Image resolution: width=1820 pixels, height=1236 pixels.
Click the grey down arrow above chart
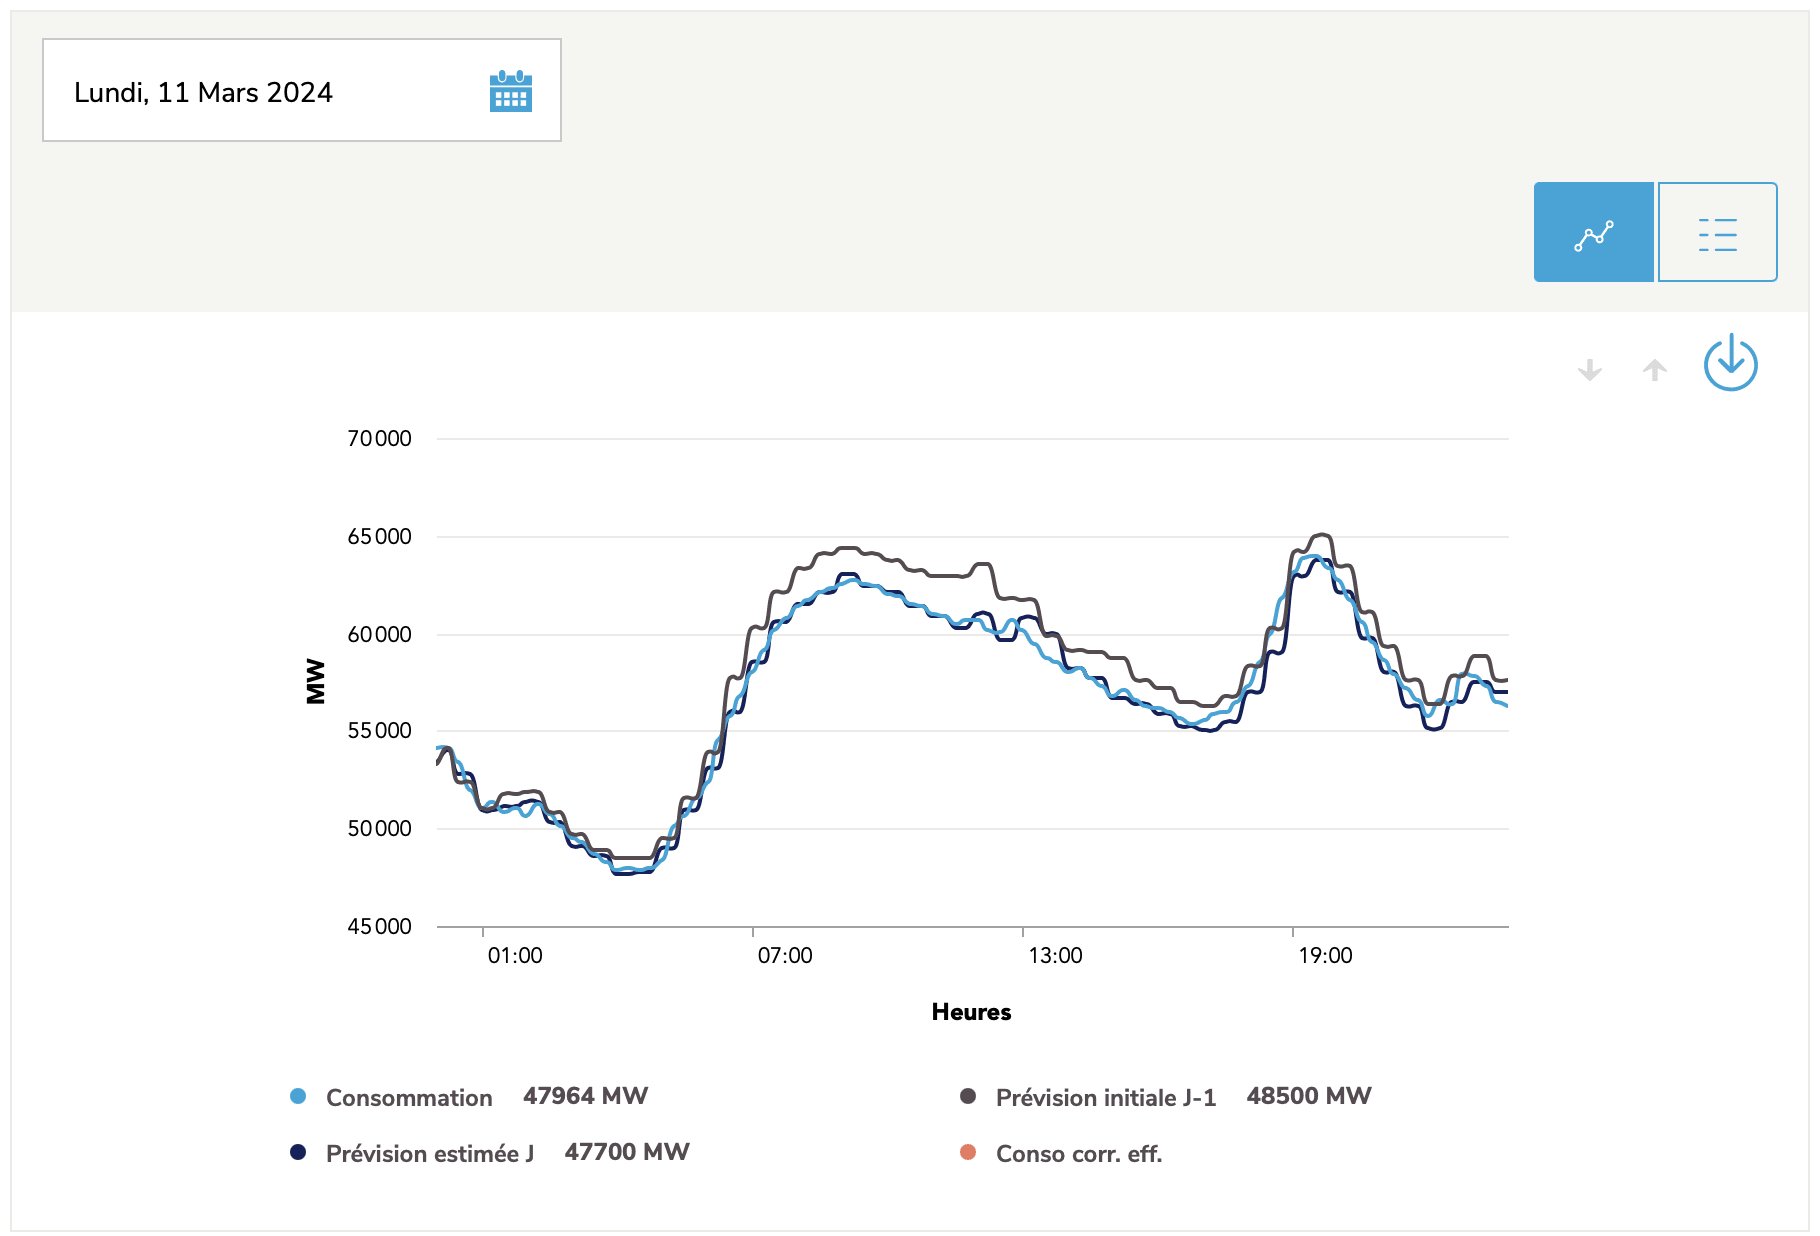pyautogui.click(x=1589, y=370)
